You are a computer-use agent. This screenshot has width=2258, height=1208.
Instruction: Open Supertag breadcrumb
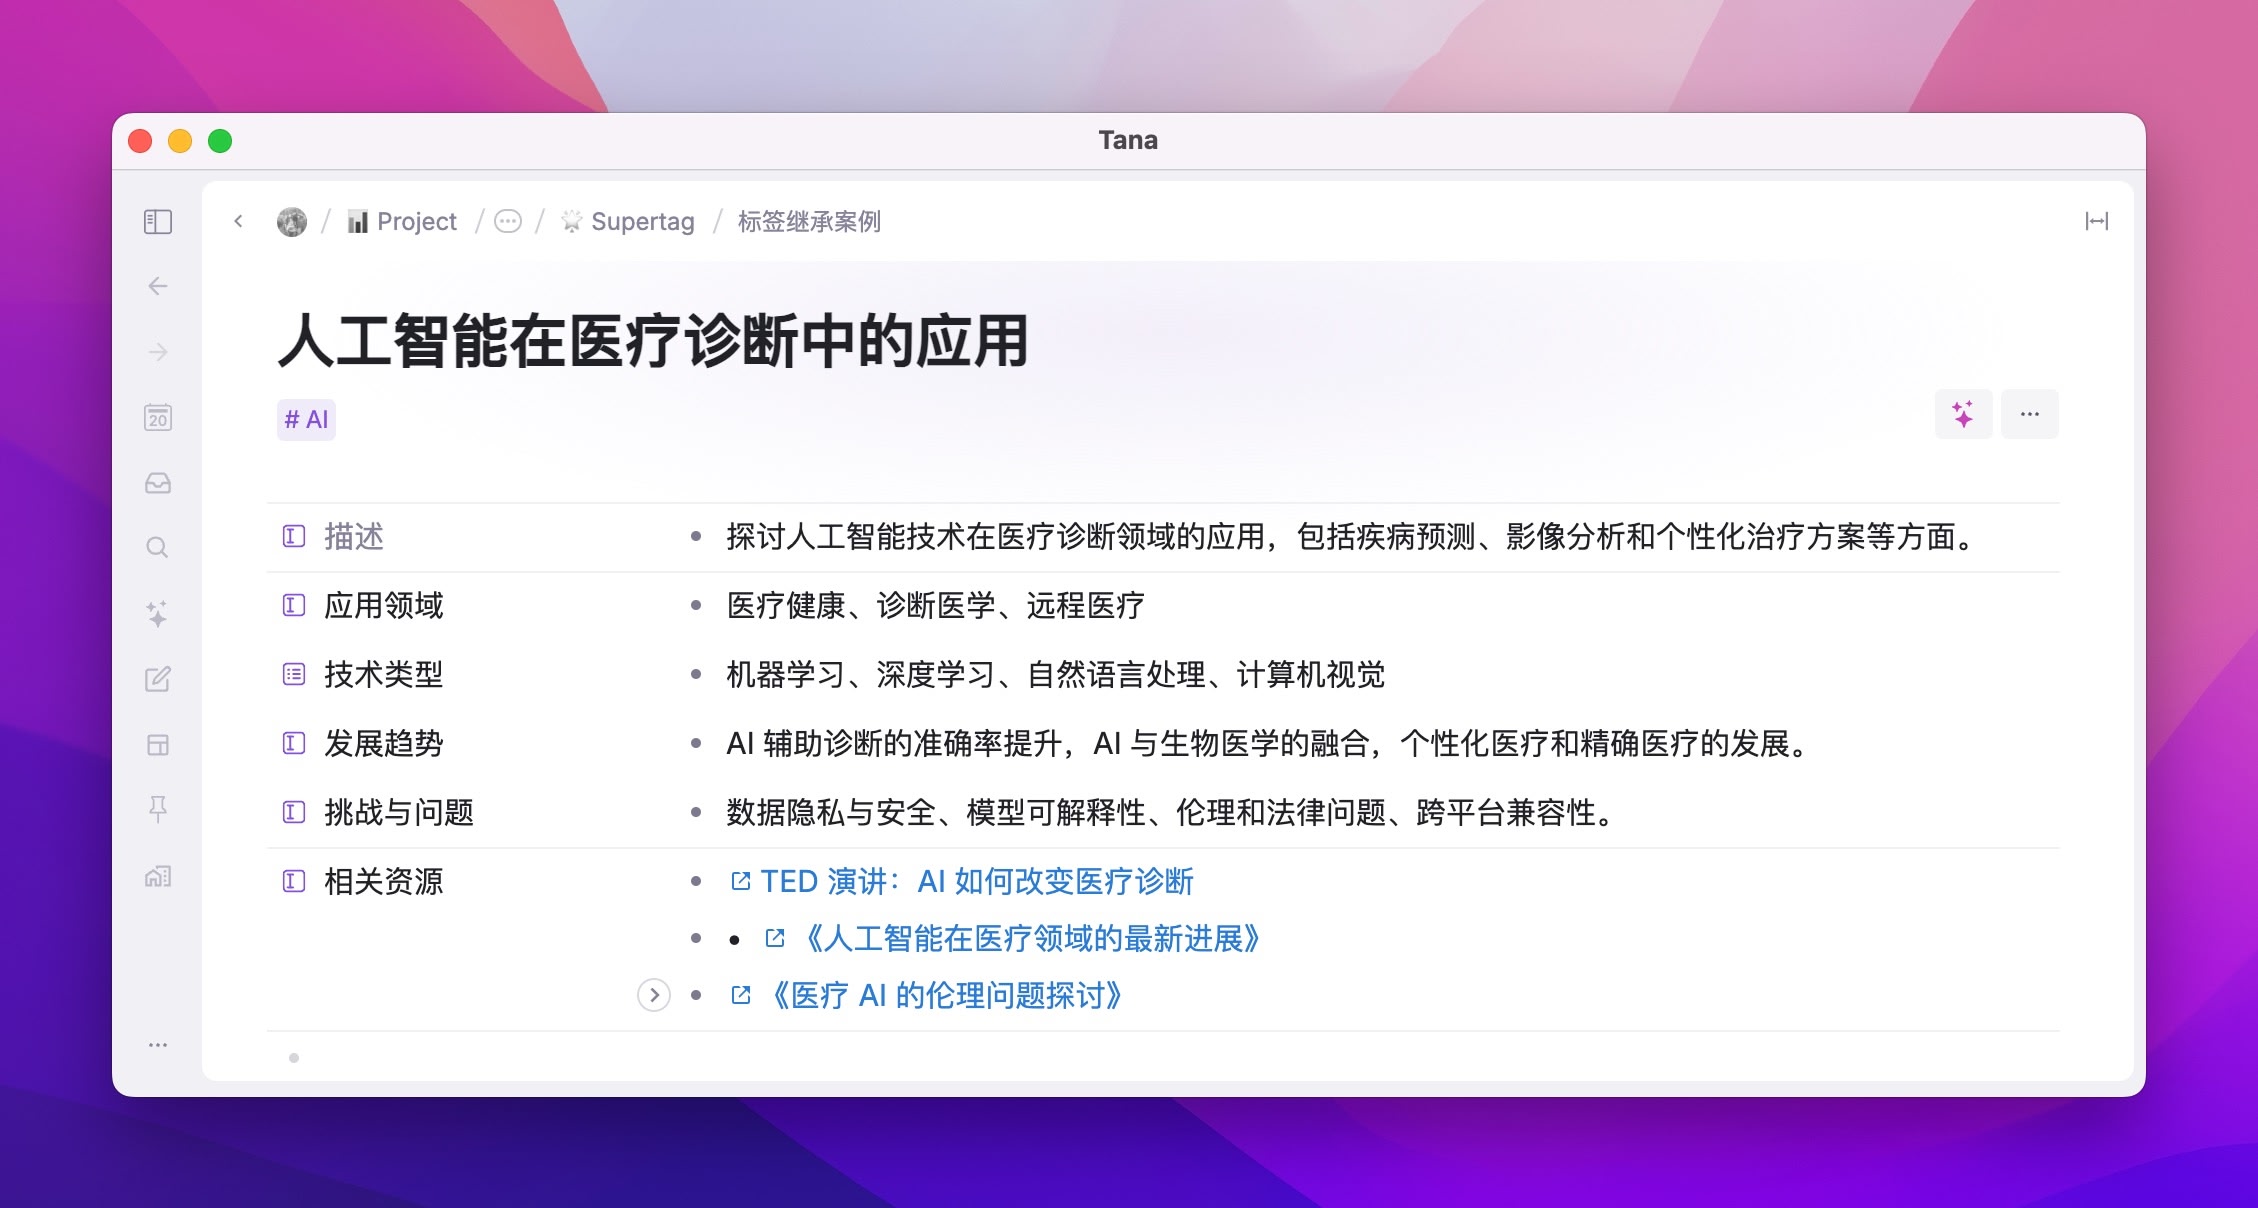coord(628,222)
